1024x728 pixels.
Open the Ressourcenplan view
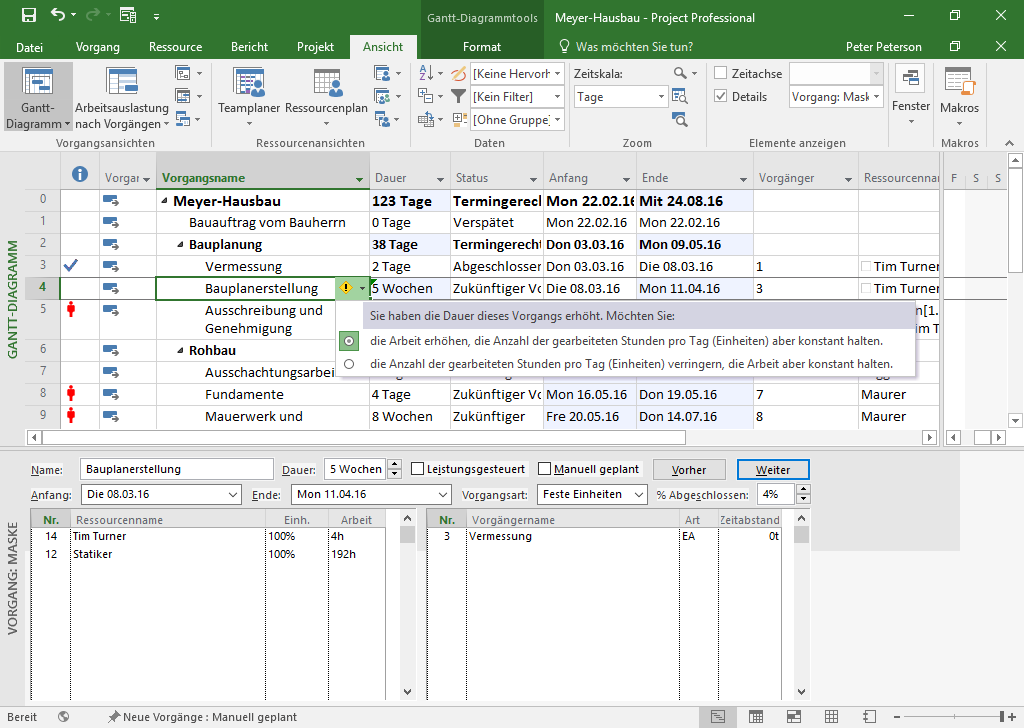327,98
